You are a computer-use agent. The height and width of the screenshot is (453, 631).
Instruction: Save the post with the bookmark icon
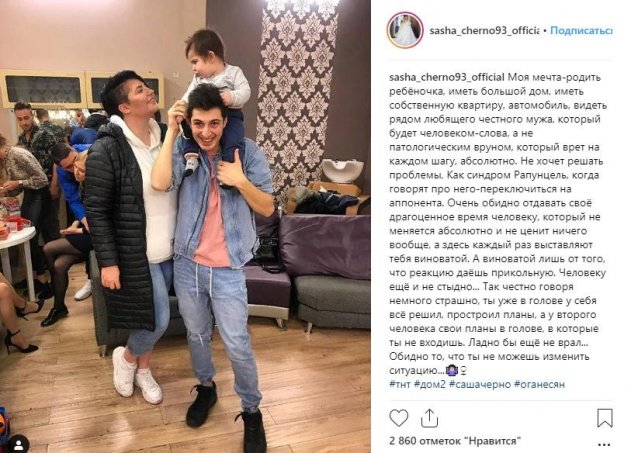click(x=605, y=418)
